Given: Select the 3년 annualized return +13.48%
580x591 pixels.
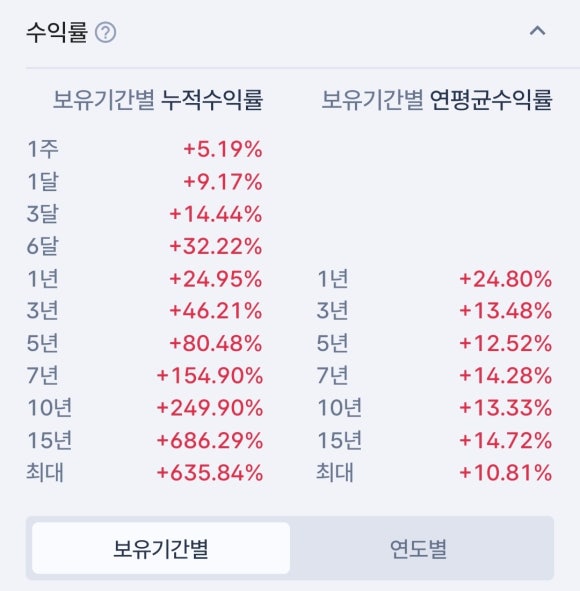Looking at the screenshot, I should (x=505, y=311).
